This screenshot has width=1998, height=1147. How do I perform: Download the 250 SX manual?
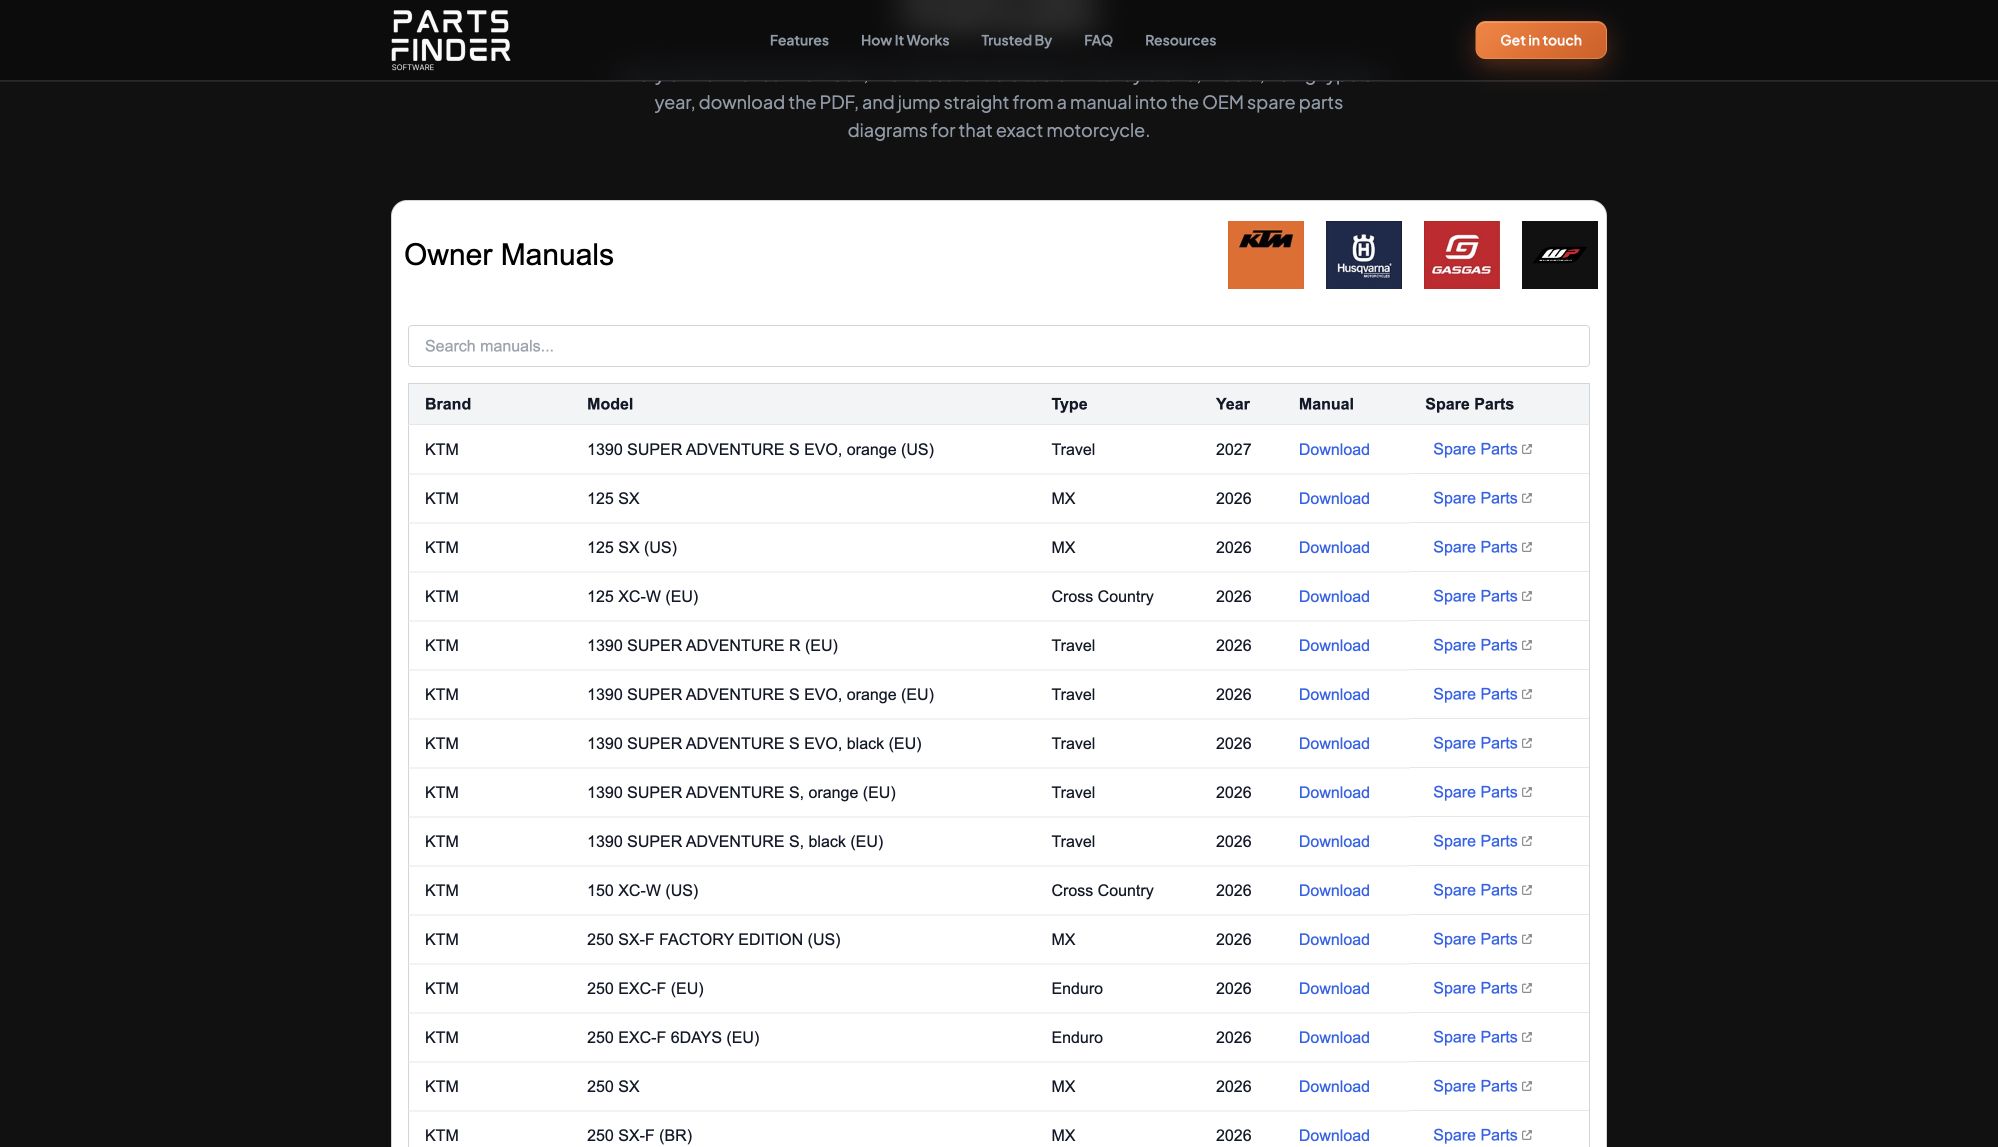[x=1334, y=1087]
